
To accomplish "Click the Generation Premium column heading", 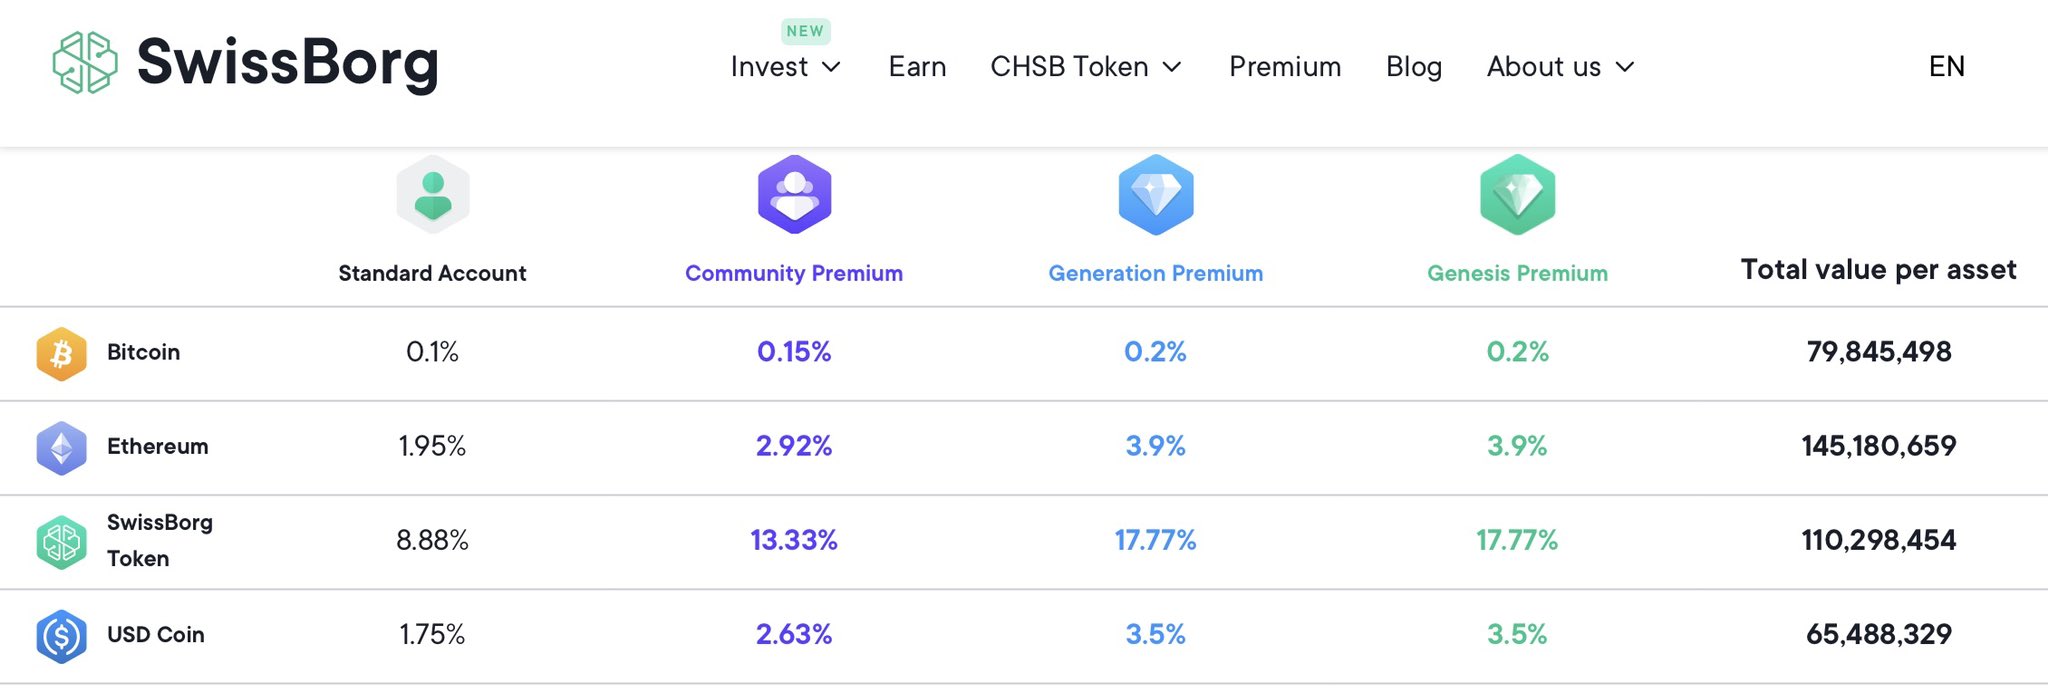I will click(x=1155, y=273).
